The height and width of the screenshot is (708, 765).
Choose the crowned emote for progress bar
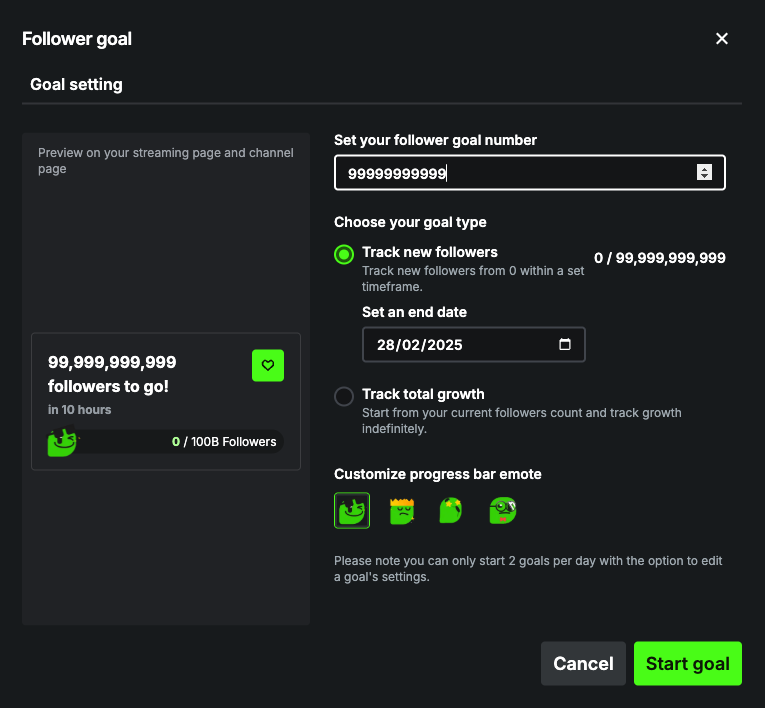tap(402, 511)
